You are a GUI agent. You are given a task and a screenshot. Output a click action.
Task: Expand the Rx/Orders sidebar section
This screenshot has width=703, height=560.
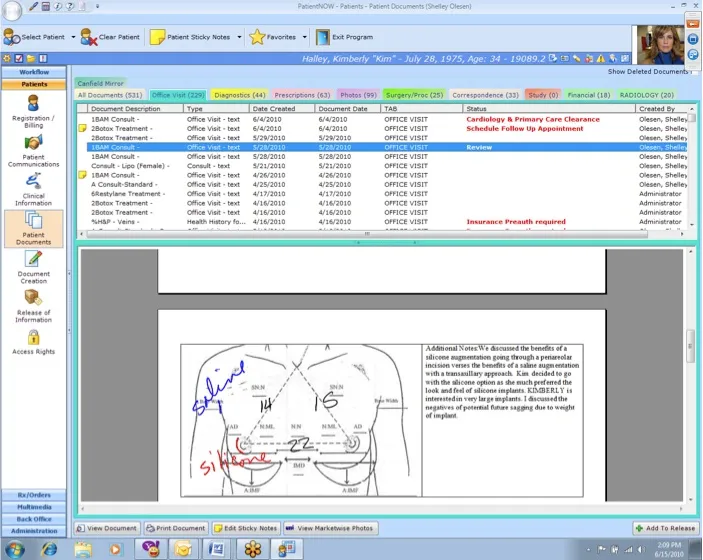(34, 495)
